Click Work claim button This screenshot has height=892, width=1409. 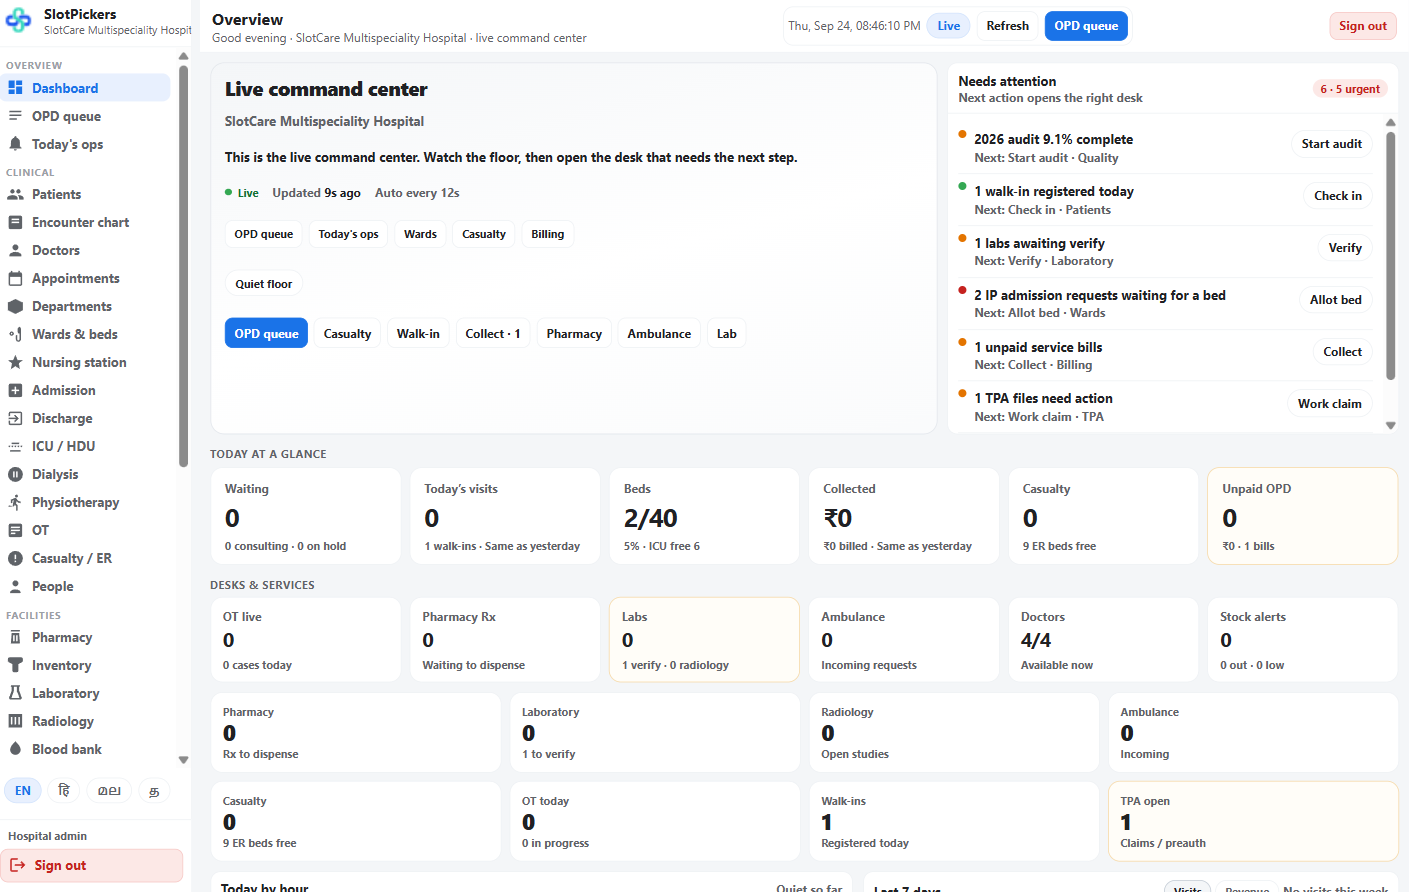pyautogui.click(x=1329, y=404)
